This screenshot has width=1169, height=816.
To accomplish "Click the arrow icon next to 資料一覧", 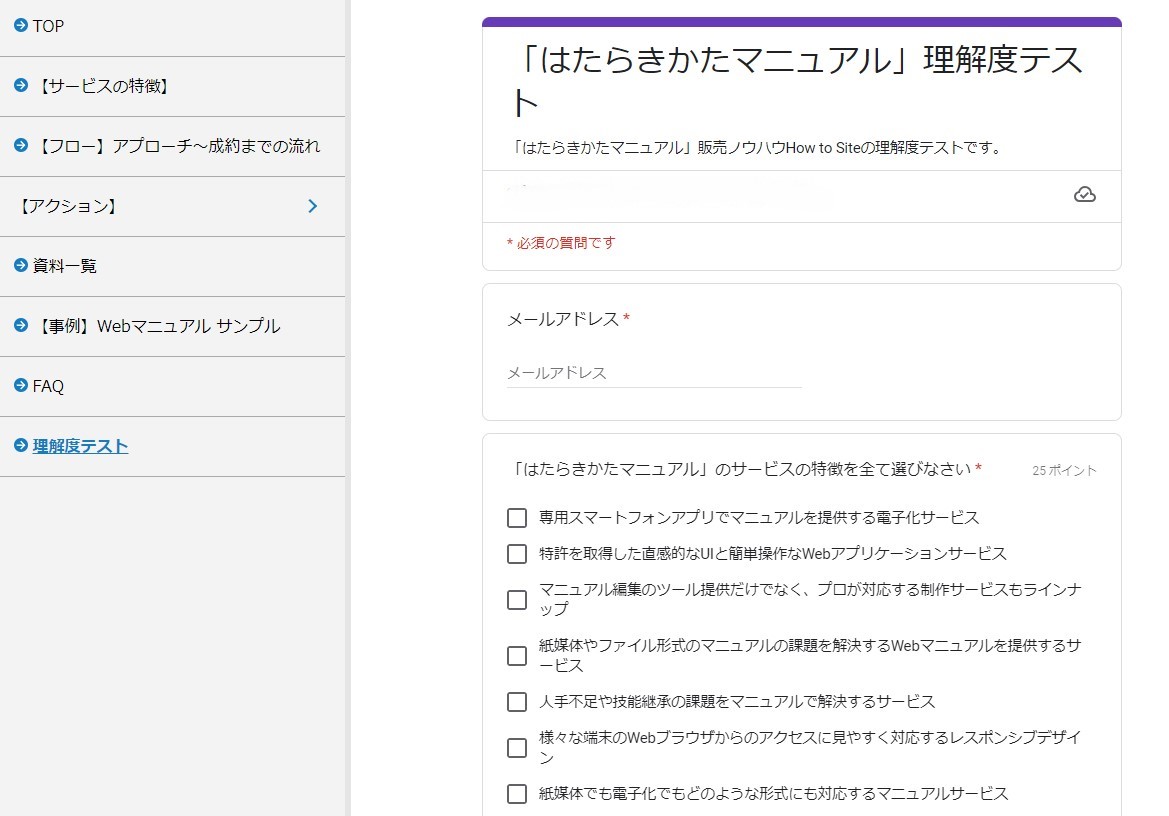I will click(20, 266).
